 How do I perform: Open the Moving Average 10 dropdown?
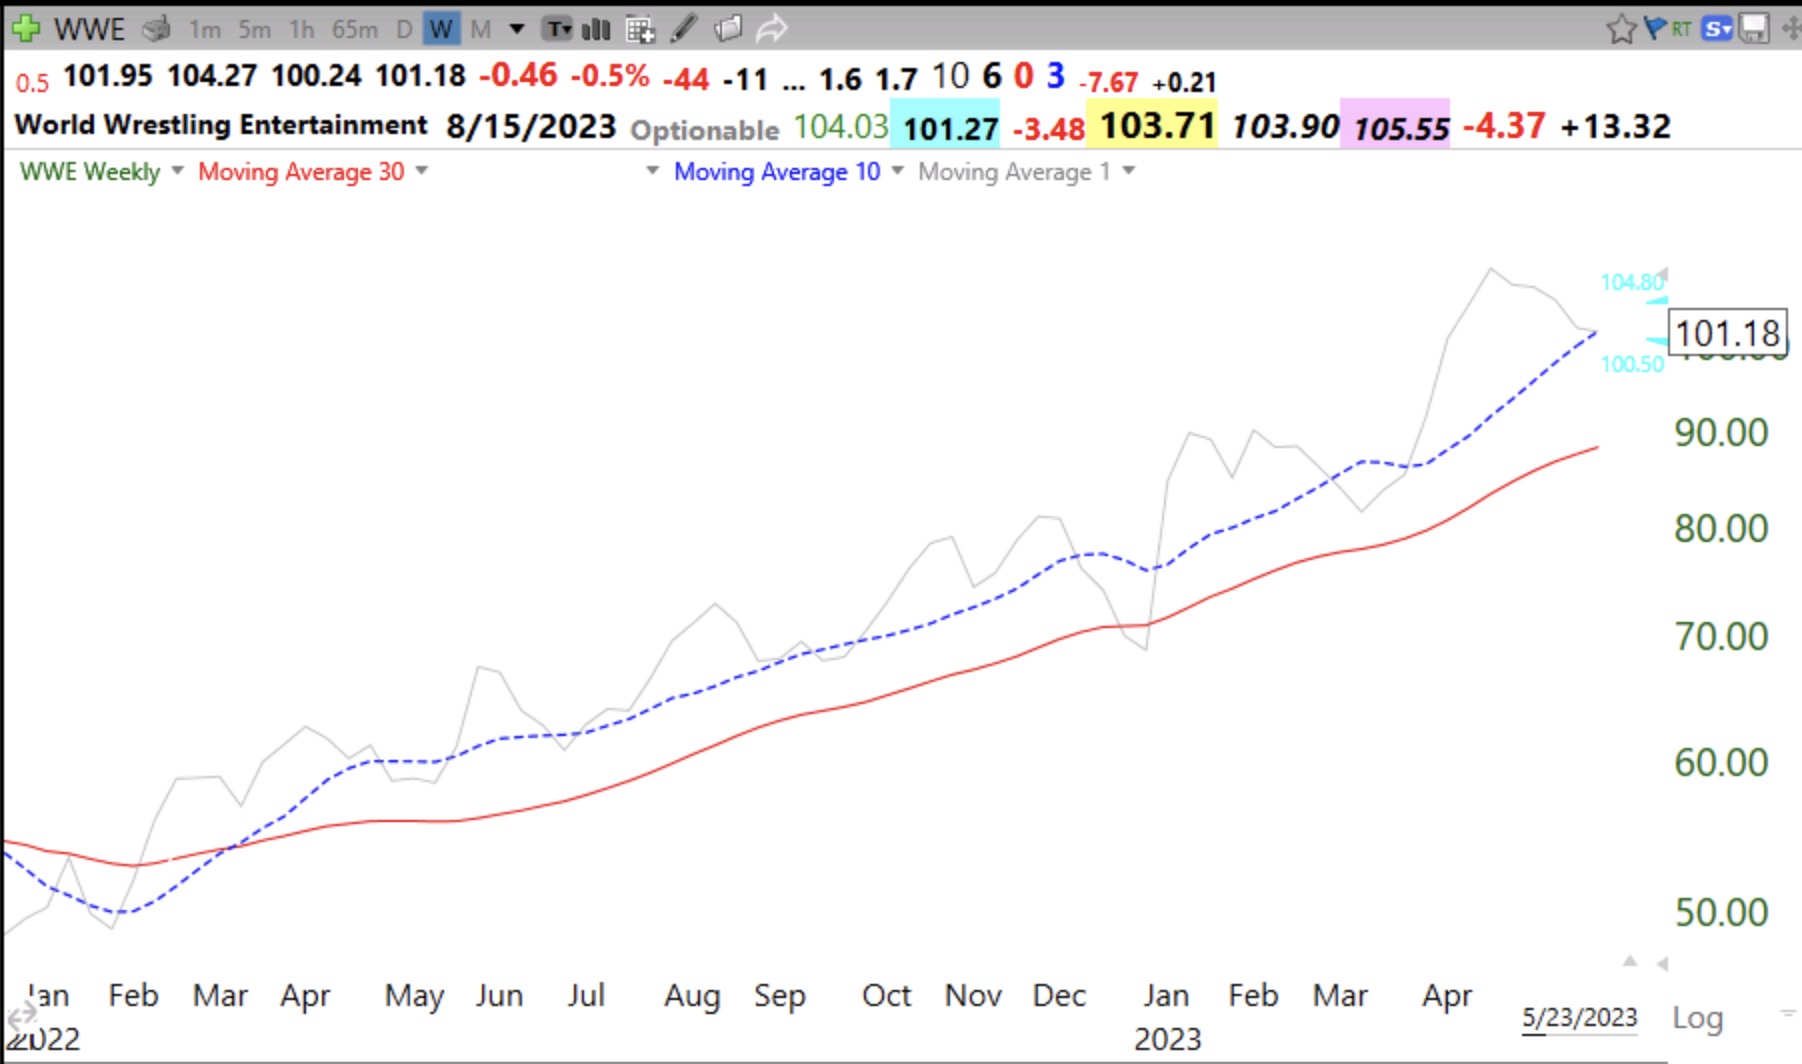897,171
